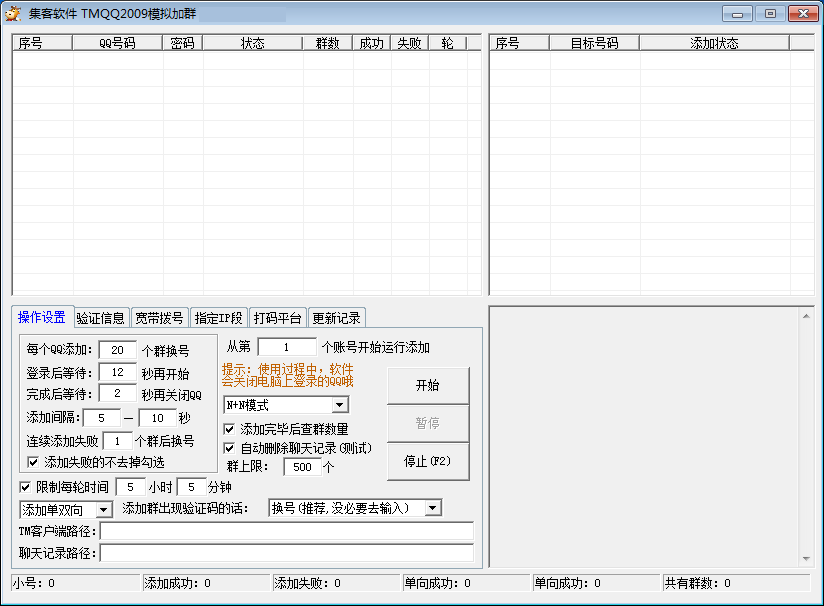Switch to the 操作设置 tab
This screenshot has height=606, width=824.
tap(42, 317)
